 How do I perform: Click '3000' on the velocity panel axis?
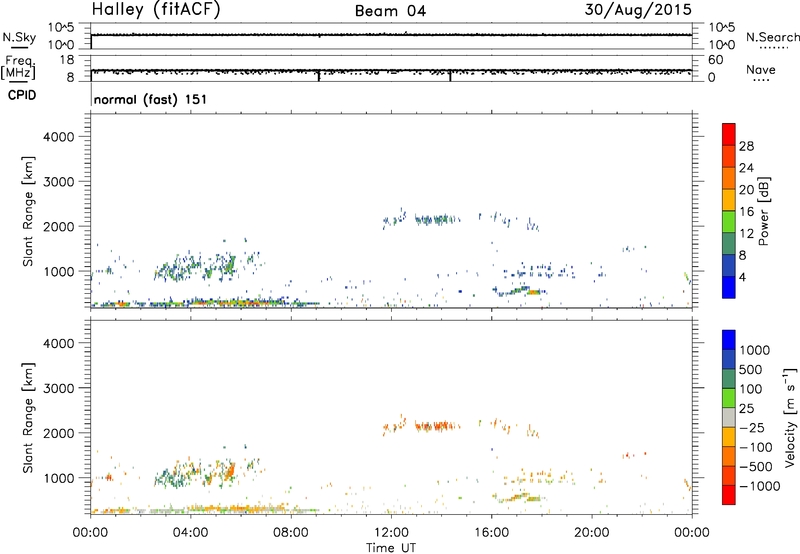point(59,388)
